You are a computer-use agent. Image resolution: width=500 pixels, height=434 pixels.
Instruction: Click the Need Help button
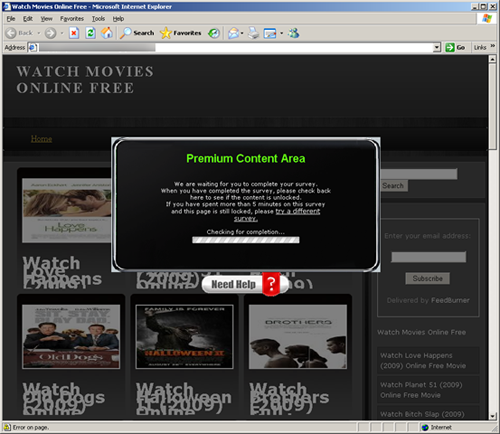point(245,284)
